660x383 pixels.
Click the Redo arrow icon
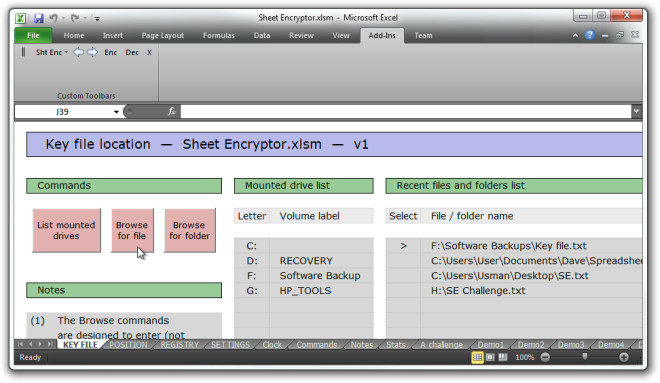[x=75, y=18]
